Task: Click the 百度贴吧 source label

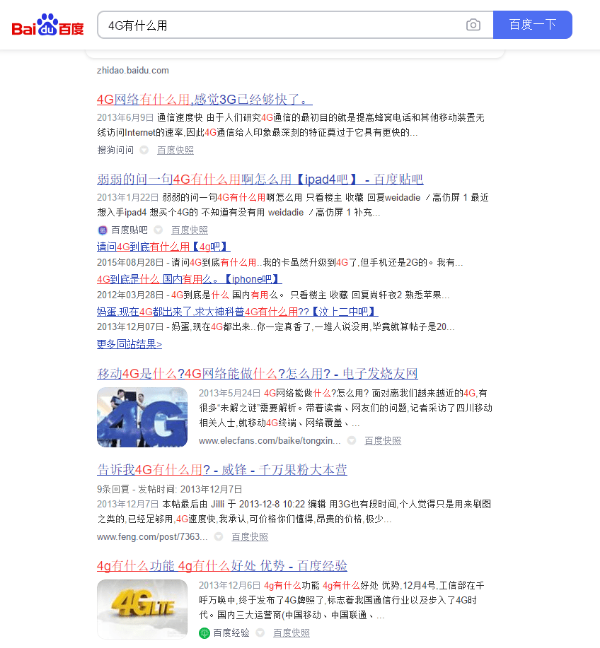Action: click(129, 230)
